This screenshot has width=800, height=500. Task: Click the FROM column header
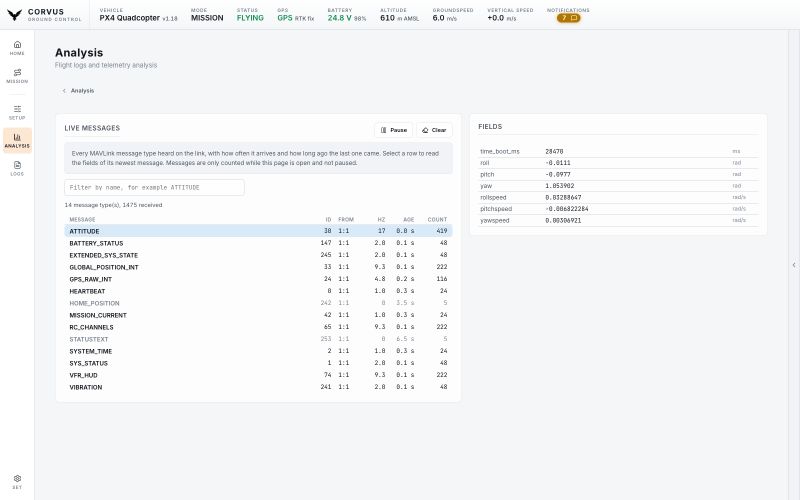346,219
